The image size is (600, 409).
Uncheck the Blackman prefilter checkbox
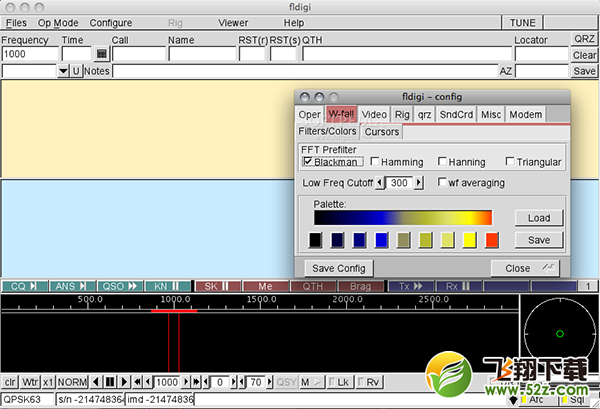click(308, 161)
